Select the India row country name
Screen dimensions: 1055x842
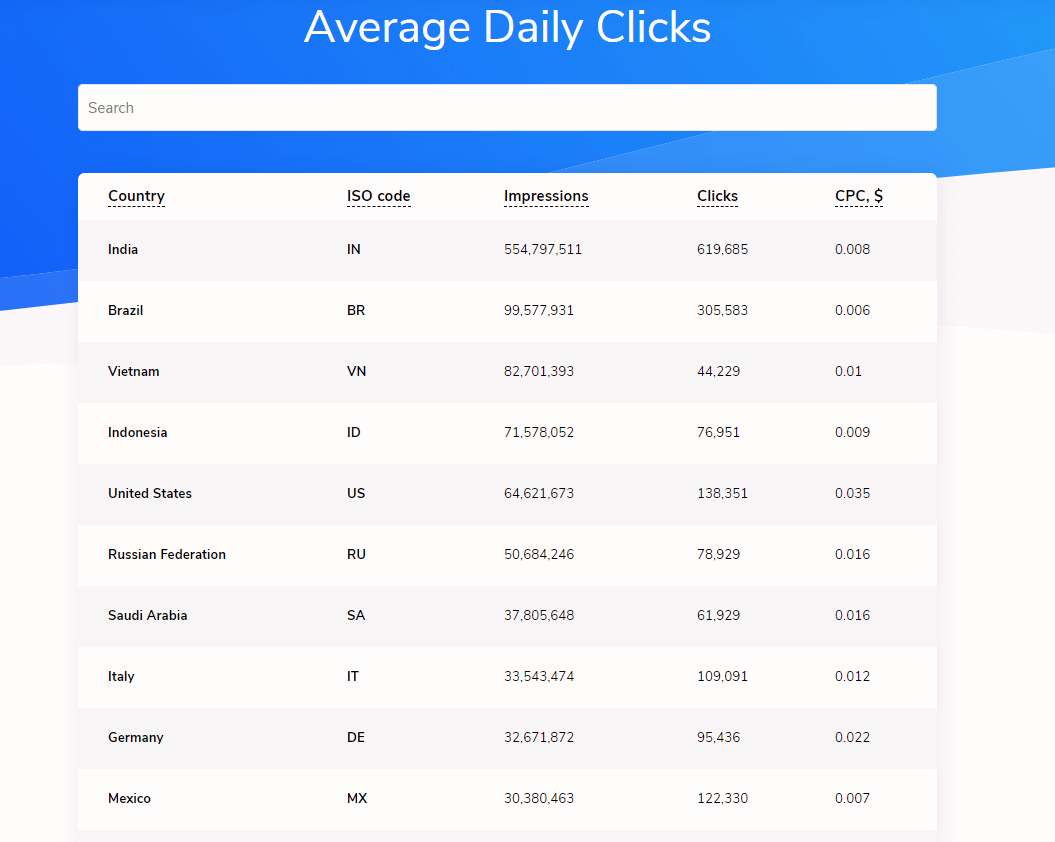pyautogui.click(x=123, y=250)
